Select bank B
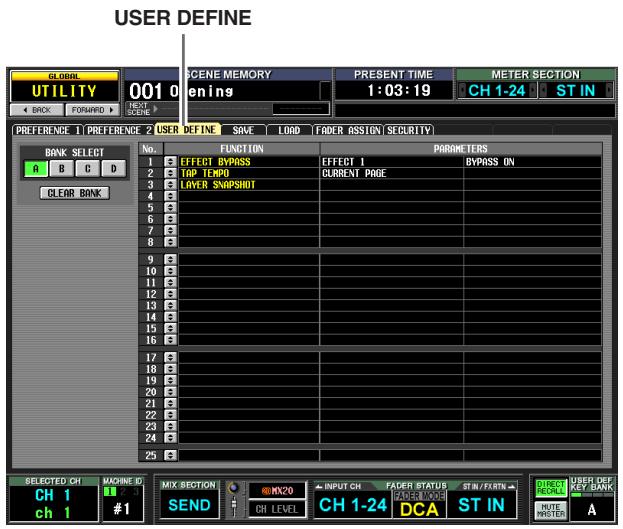This screenshot has width=623, height=529. (62, 169)
